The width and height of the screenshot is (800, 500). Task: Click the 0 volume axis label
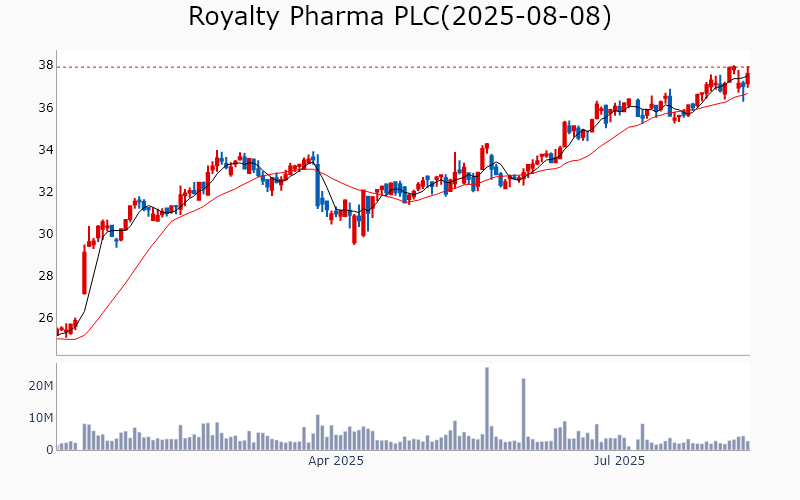(x=48, y=450)
